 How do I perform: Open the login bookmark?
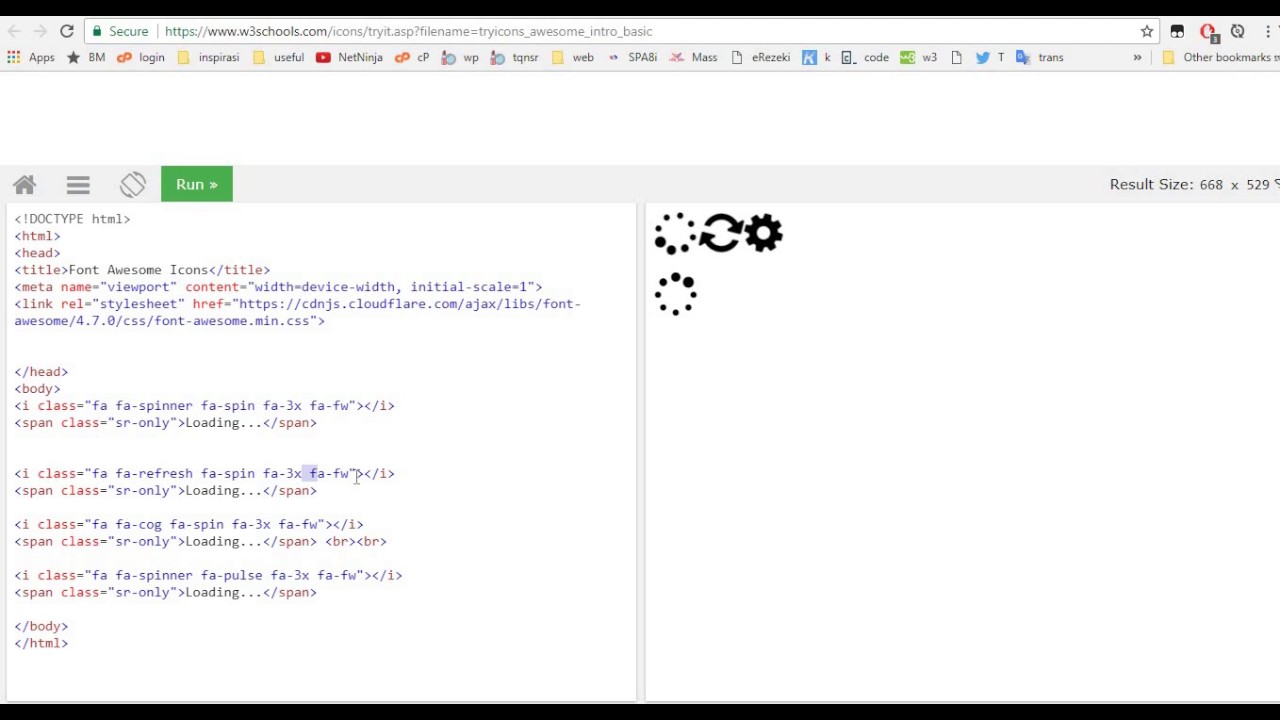[141, 57]
